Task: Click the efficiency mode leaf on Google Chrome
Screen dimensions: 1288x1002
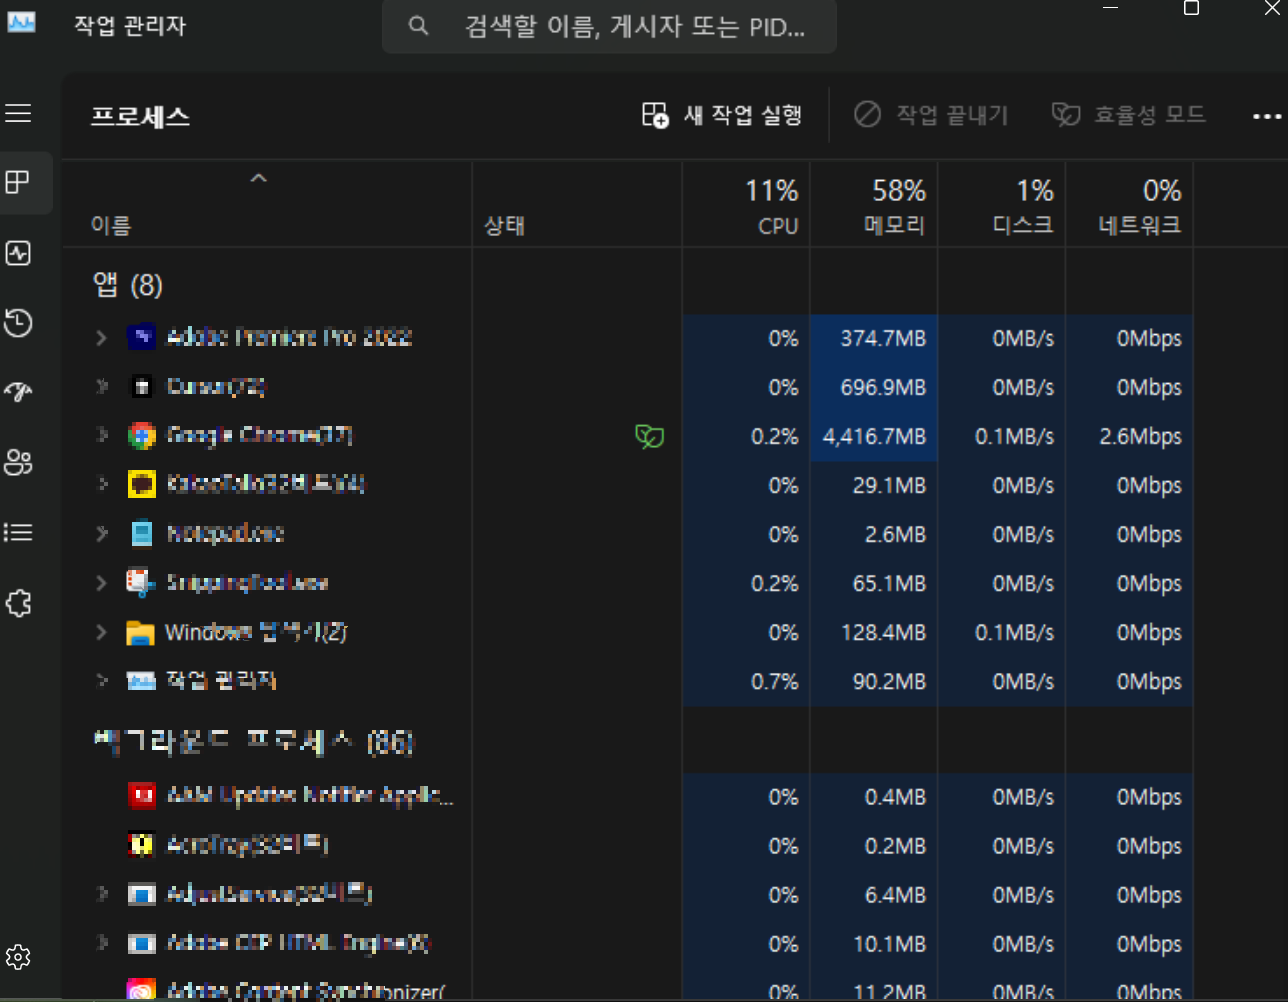Action: [x=649, y=436]
